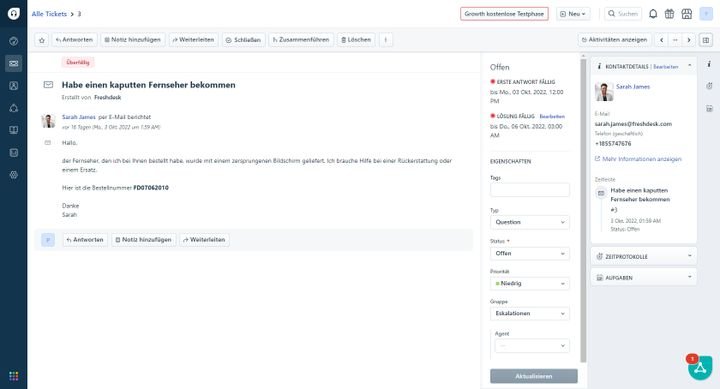Click the ellipsis between the ticket navigation arrows
Image resolution: width=720 pixels, height=389 pixels.
point(675,40)
